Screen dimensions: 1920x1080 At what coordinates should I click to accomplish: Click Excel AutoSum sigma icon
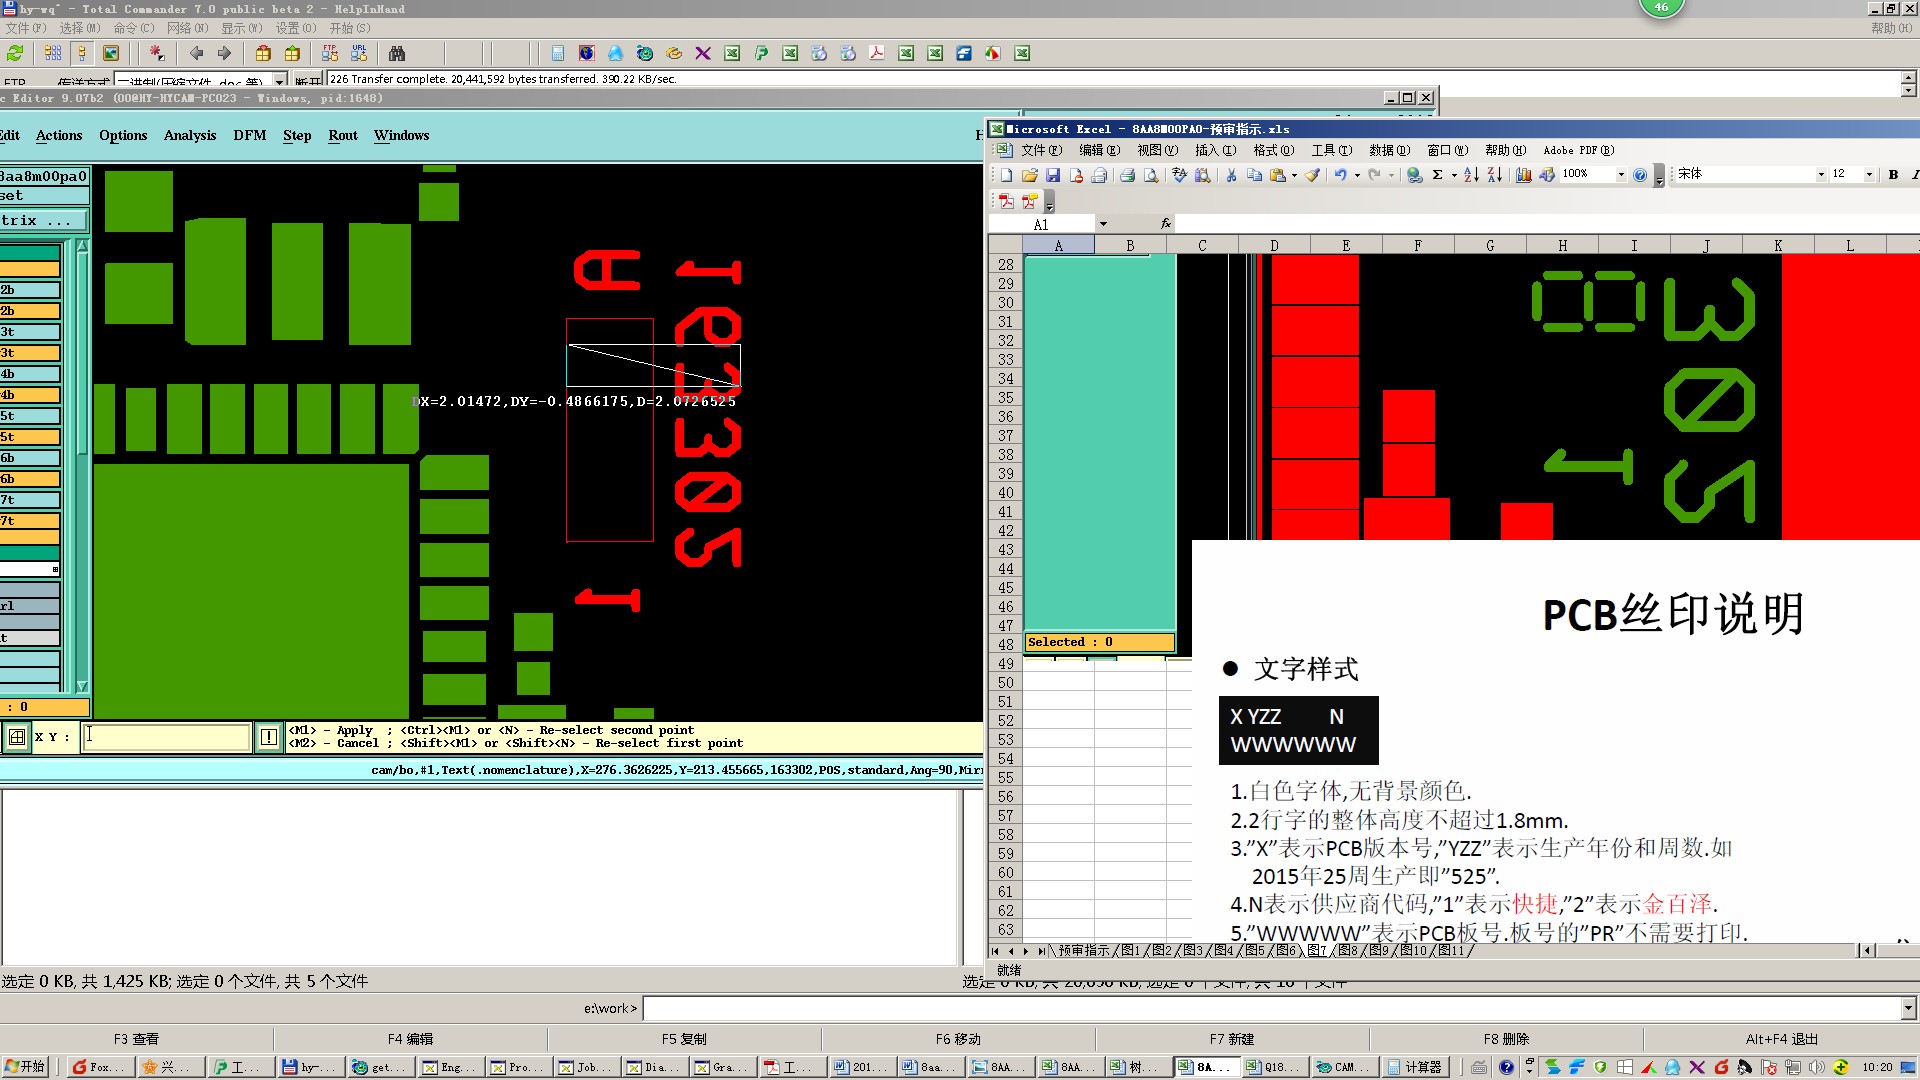1437,175
